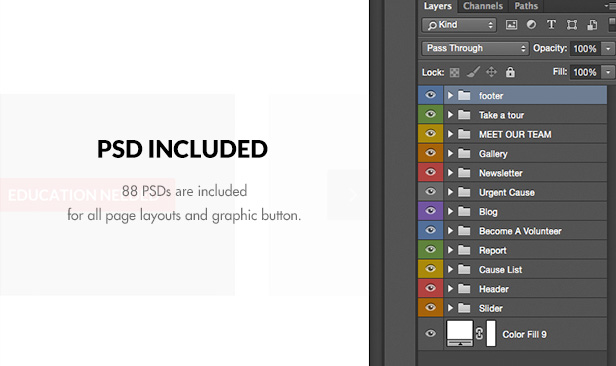Screen dimensions: 616x366
Task: Click the Cause List folder icon
Action: pos(464,269)
